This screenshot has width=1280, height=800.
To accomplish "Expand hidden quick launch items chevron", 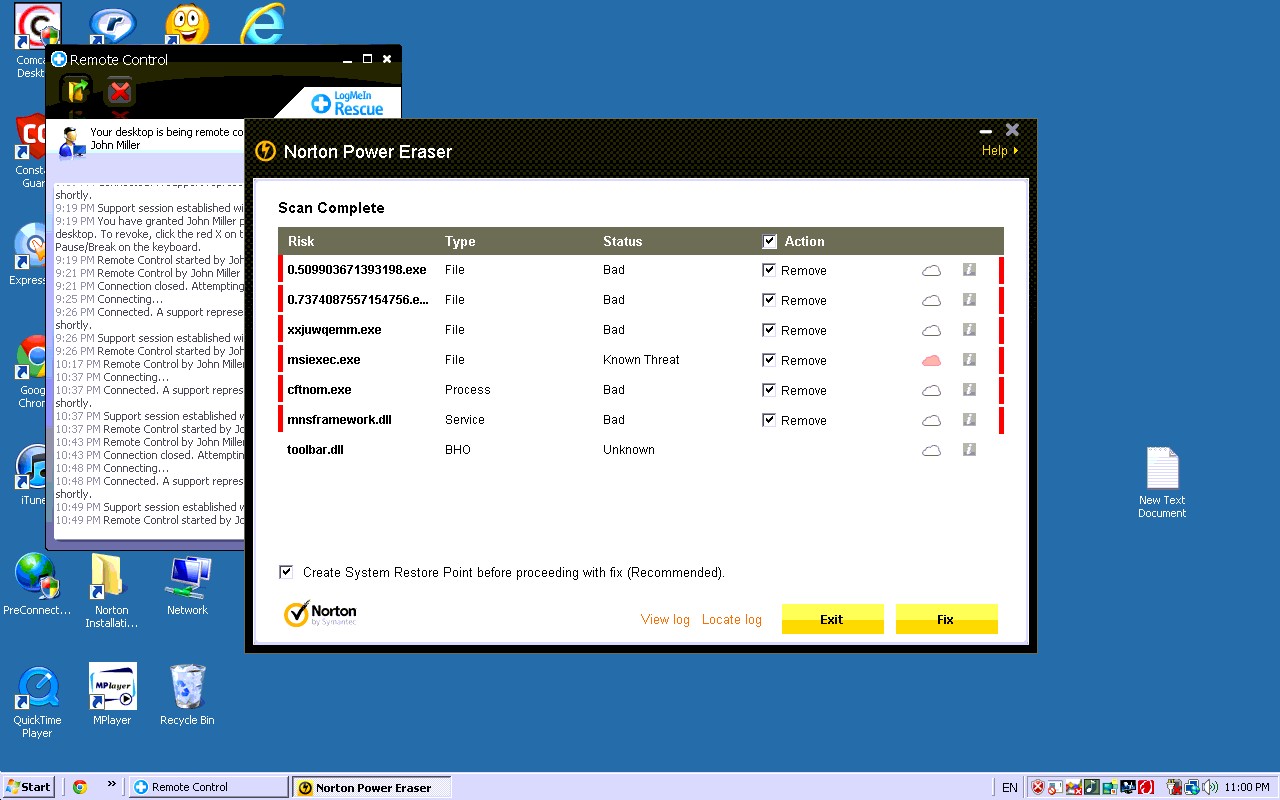I will coord(111,785).
